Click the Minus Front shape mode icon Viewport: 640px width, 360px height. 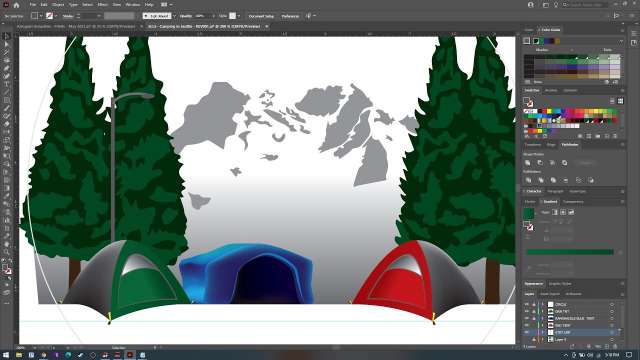pyautogui.click(x=540, y=163)
